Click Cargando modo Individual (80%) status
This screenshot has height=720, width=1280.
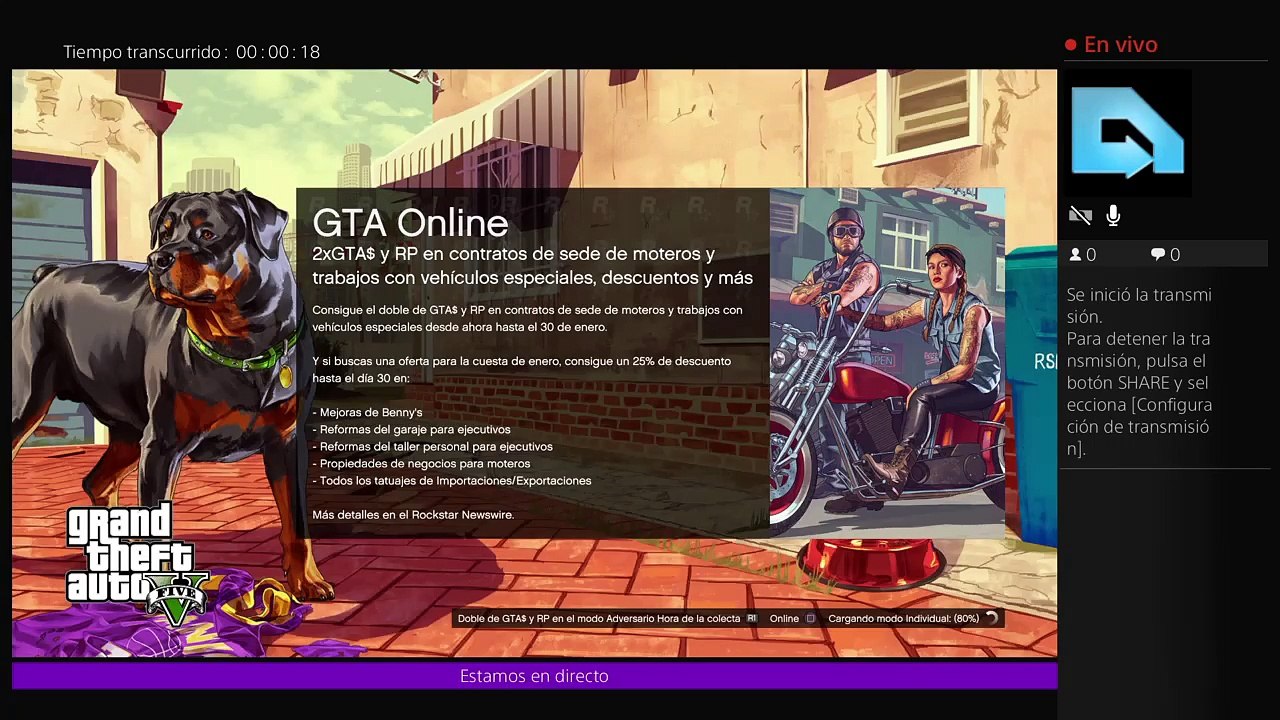pyautogui.click(x=903, y=619)
